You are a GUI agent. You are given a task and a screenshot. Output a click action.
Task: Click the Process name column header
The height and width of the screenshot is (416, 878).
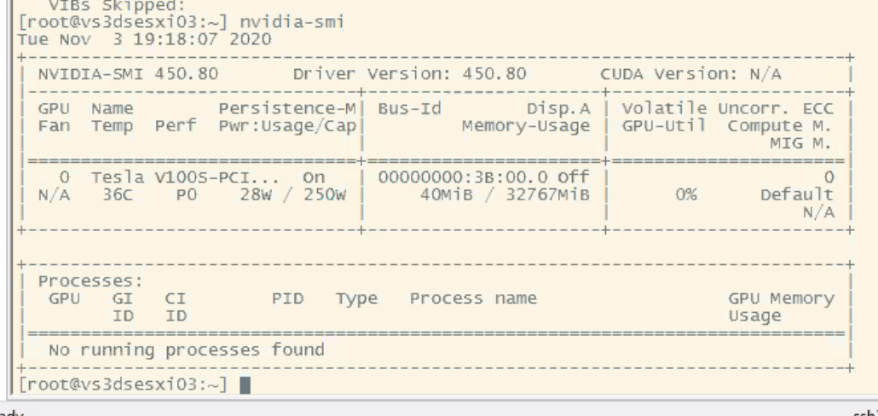point(473,298)
